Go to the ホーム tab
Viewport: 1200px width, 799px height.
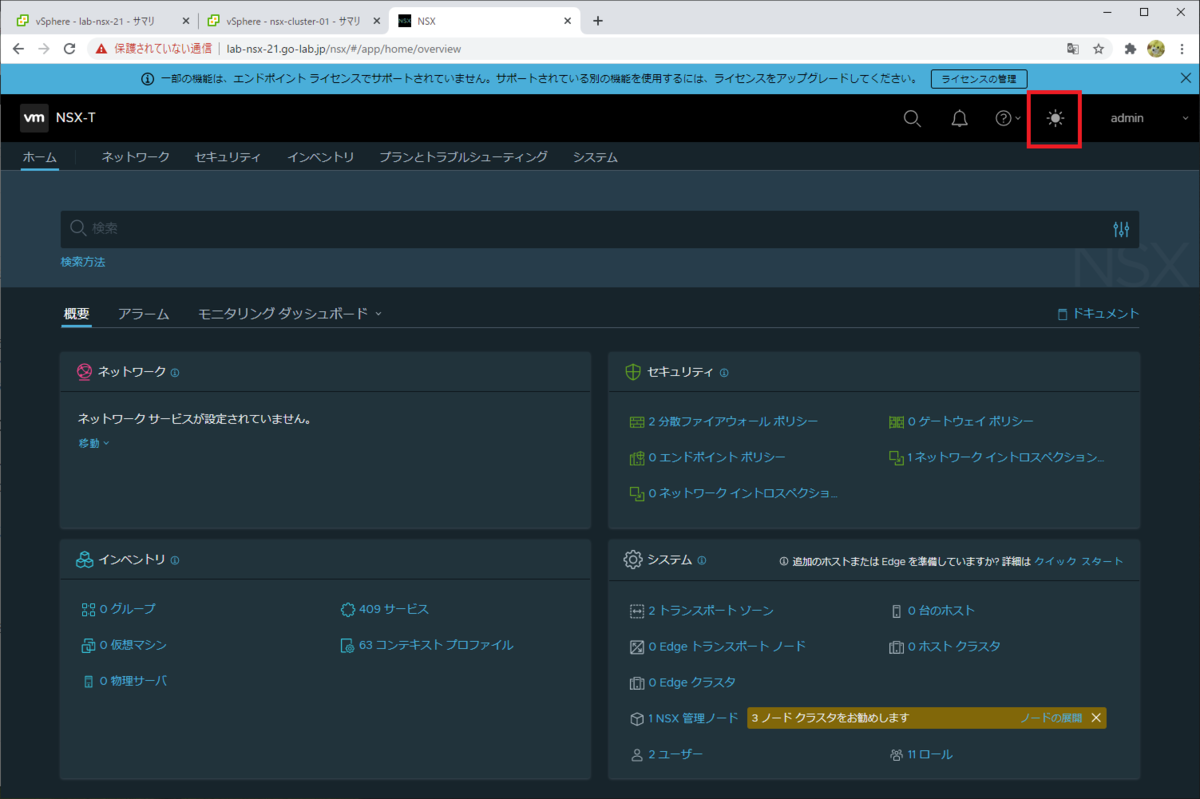(x=40, y=157)
